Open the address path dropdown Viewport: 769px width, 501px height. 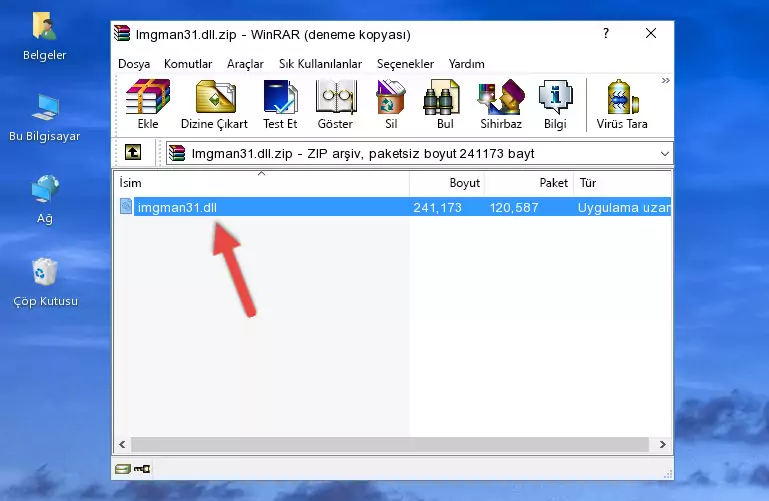pos(665,154)
